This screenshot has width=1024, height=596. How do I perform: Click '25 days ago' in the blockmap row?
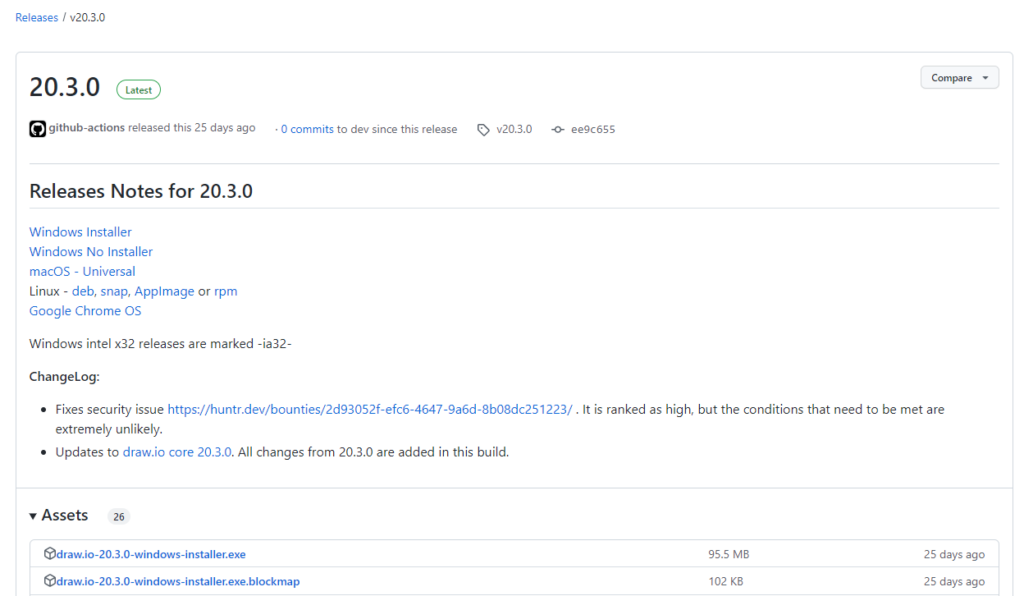point(954,581)
